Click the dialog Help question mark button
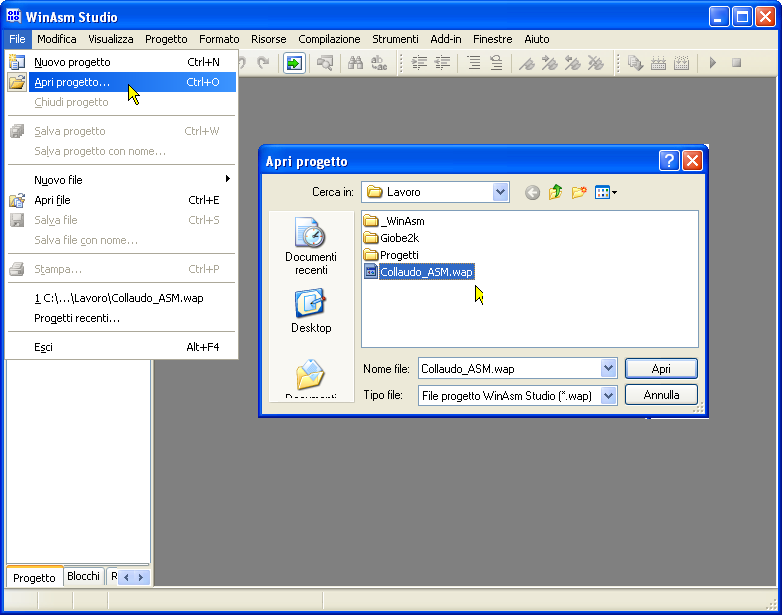The image size is (782, 615). pyautogui.click(x=669, y=161)
